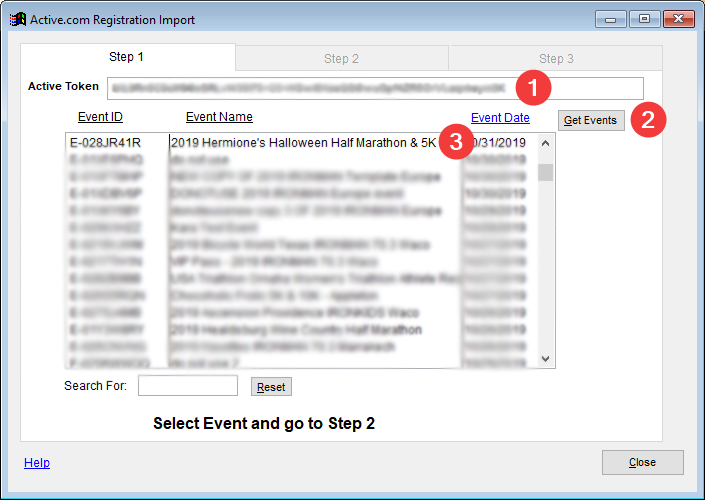Click the event list scrollbar thumb
705x500 pixels.
click(545, 172)
